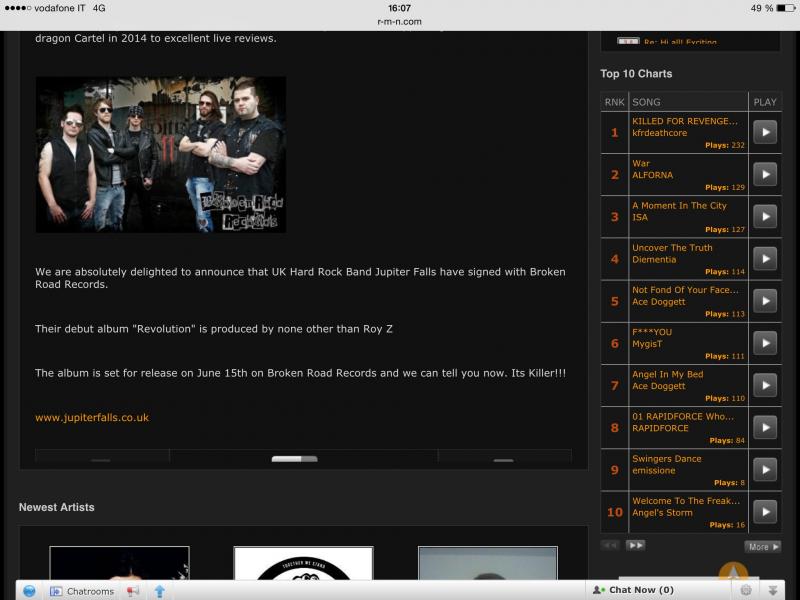Screen dimensions: 800x600
Task: Click the blue up arrow icon in the chat bar
Action: [159, 591]
